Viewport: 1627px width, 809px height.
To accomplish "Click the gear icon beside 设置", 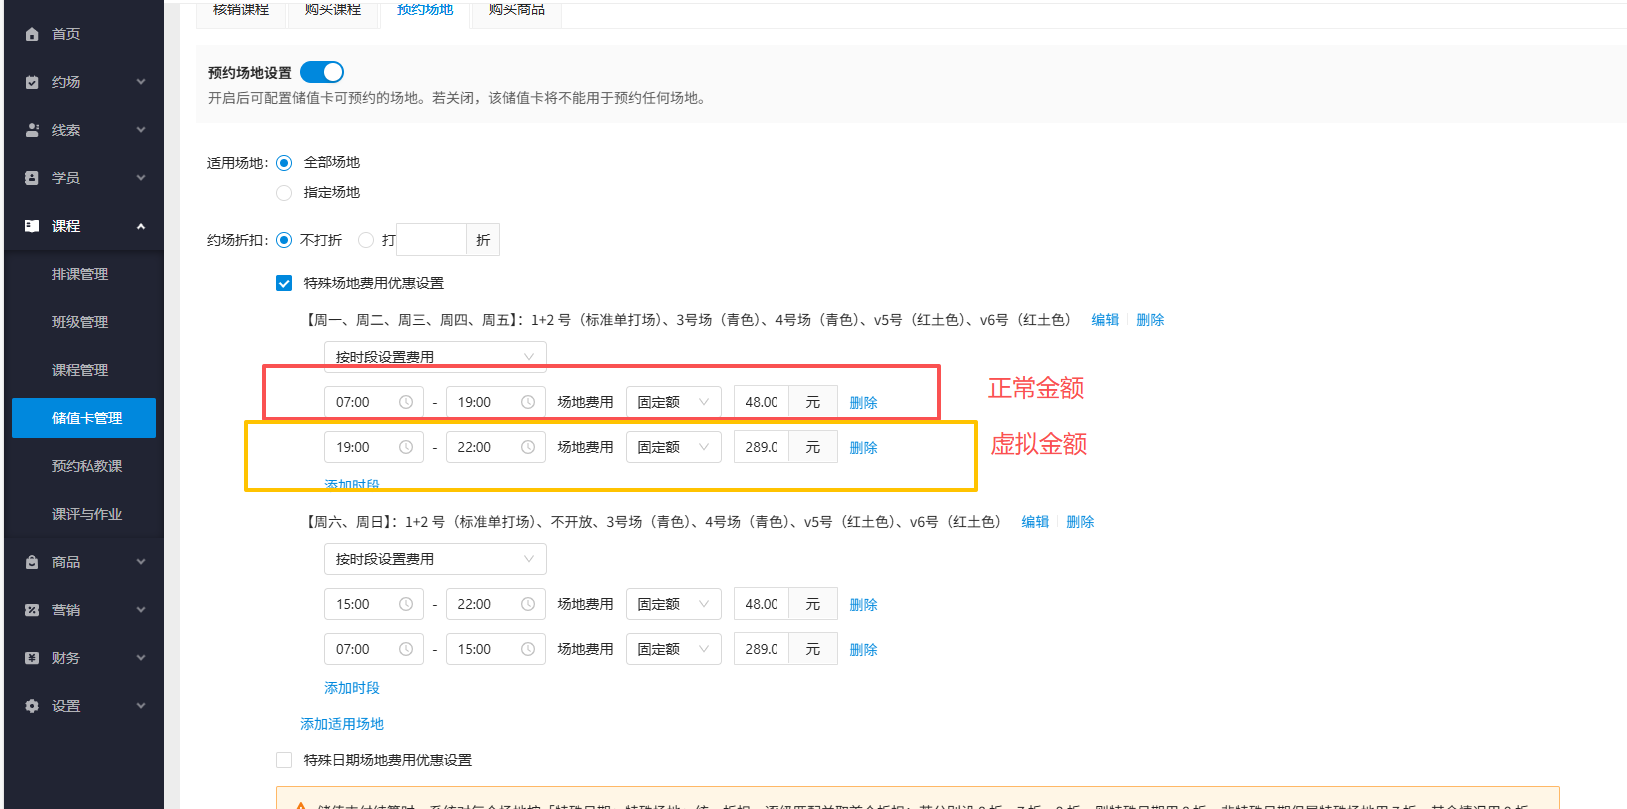I will [32, 706].
